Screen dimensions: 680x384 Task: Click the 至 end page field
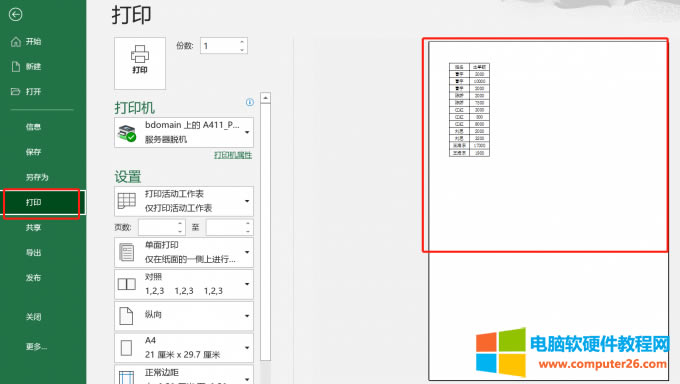point(226,227)
